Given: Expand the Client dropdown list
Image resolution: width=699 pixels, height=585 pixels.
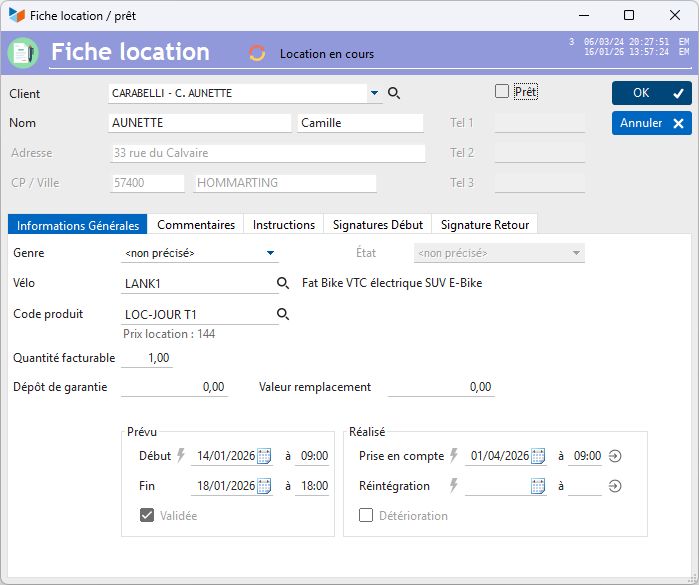Looking at the screenshot, I should 374,93.
